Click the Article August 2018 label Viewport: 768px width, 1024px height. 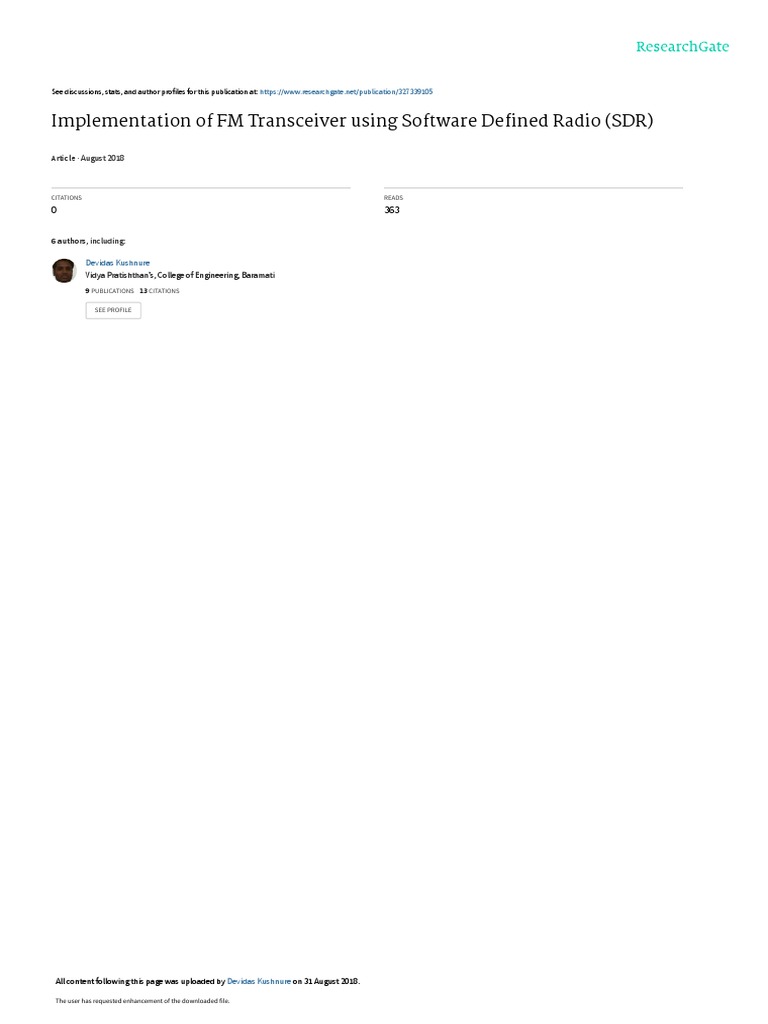tap(88, 158)
